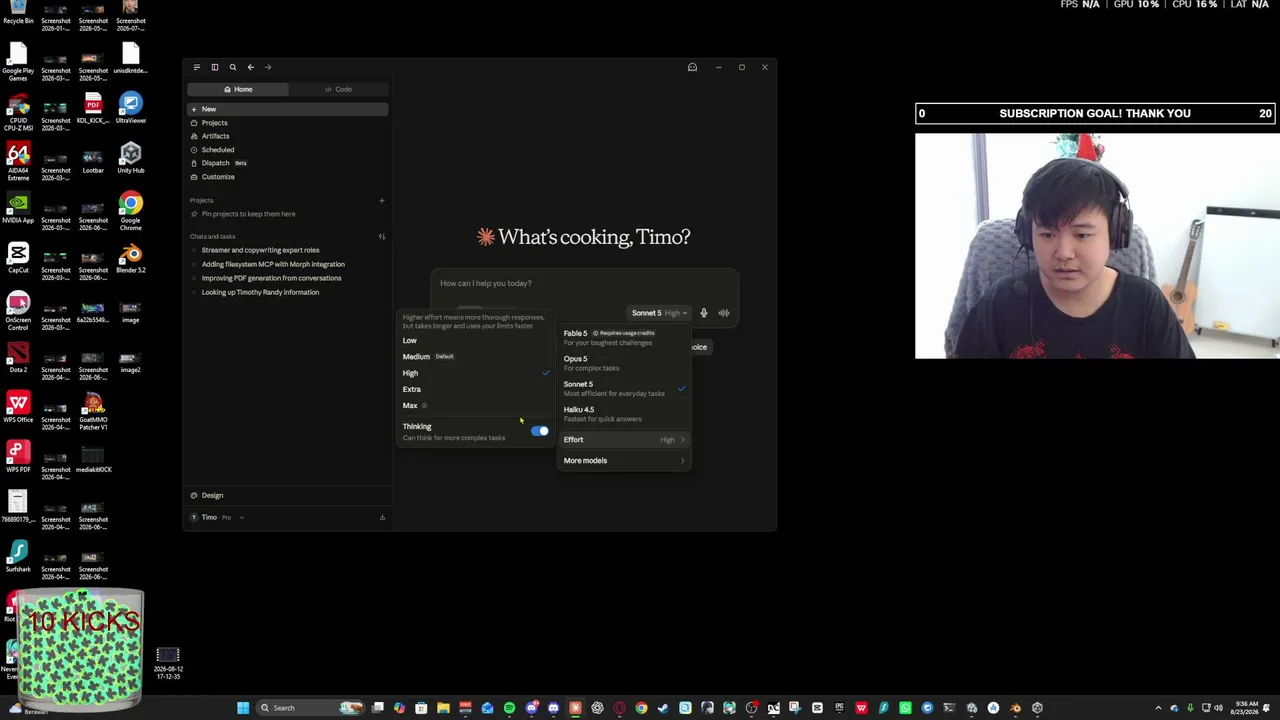Viewport: 1280px width, 720px height.
Task: Start voice mode with the waveform icon
Action: click(x=724, y=313)
